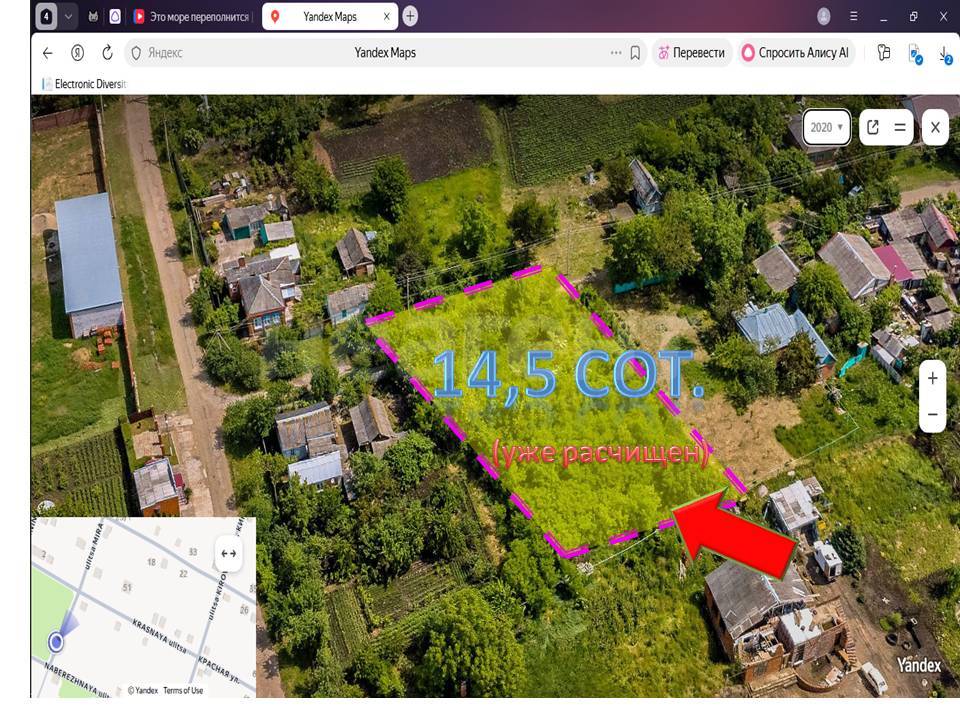Click house number 51 on the minimap
The width and height of the screenshot is (960, 720).
(x=127, y=588)
